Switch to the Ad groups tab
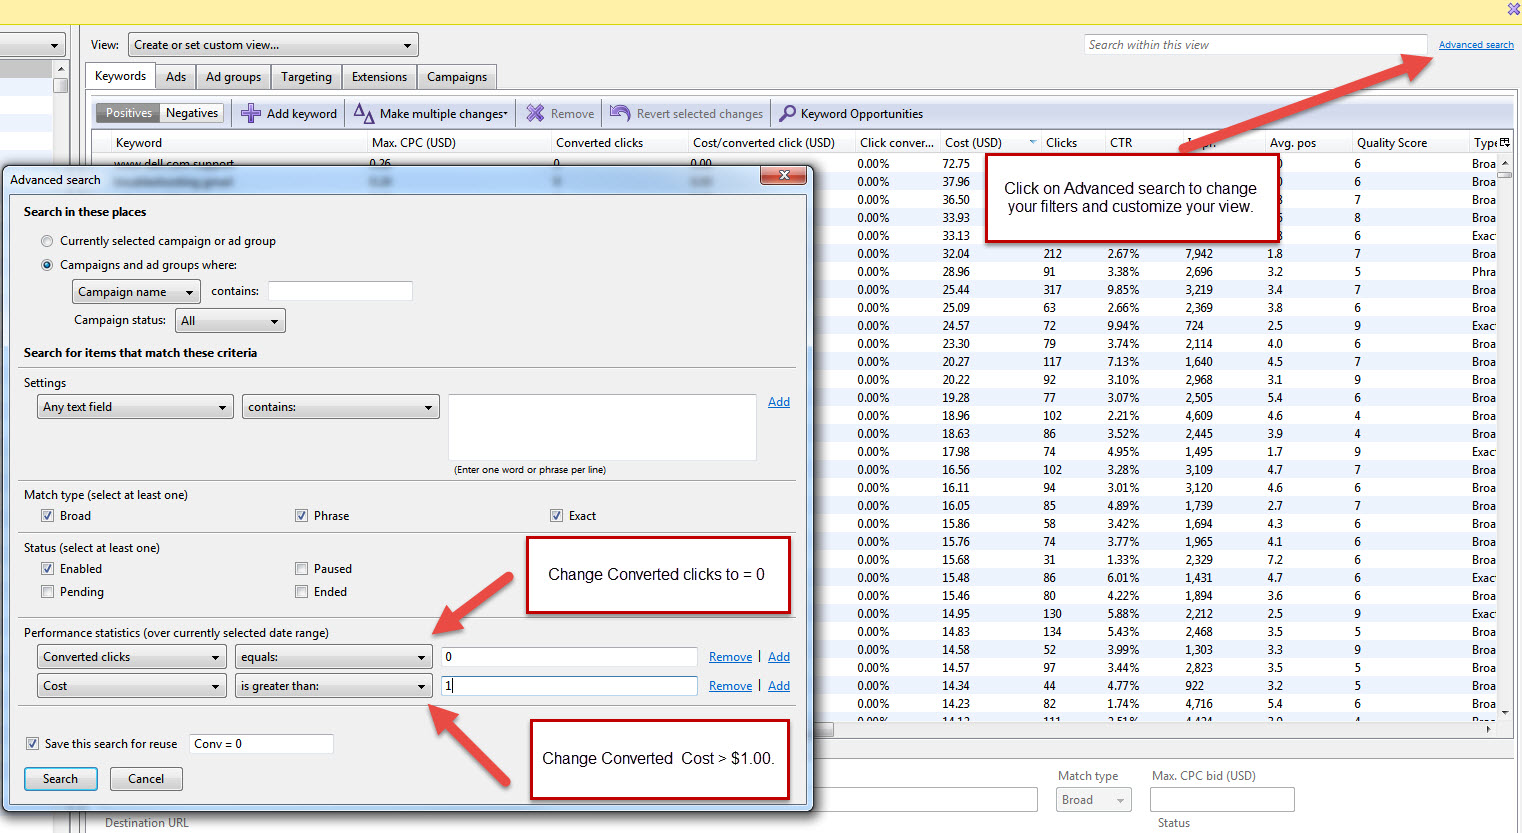1522x833 pixels. click(233, 77)
